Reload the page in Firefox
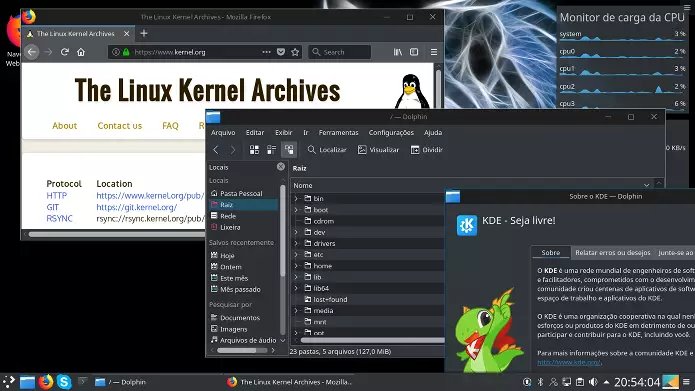This screenshot has height=391, width=695. 65,52
